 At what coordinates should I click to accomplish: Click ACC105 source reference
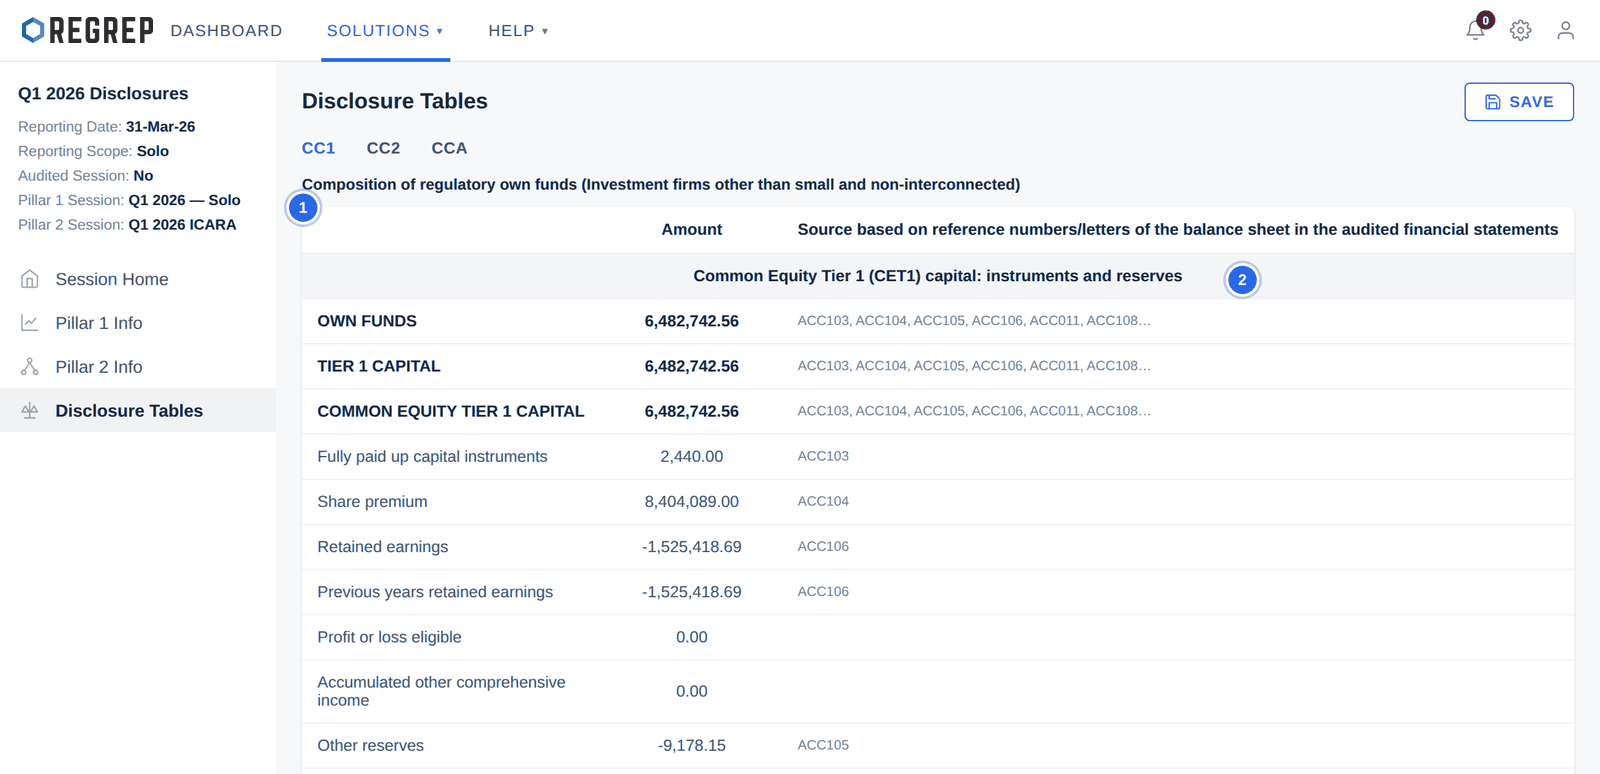(823, 745)
